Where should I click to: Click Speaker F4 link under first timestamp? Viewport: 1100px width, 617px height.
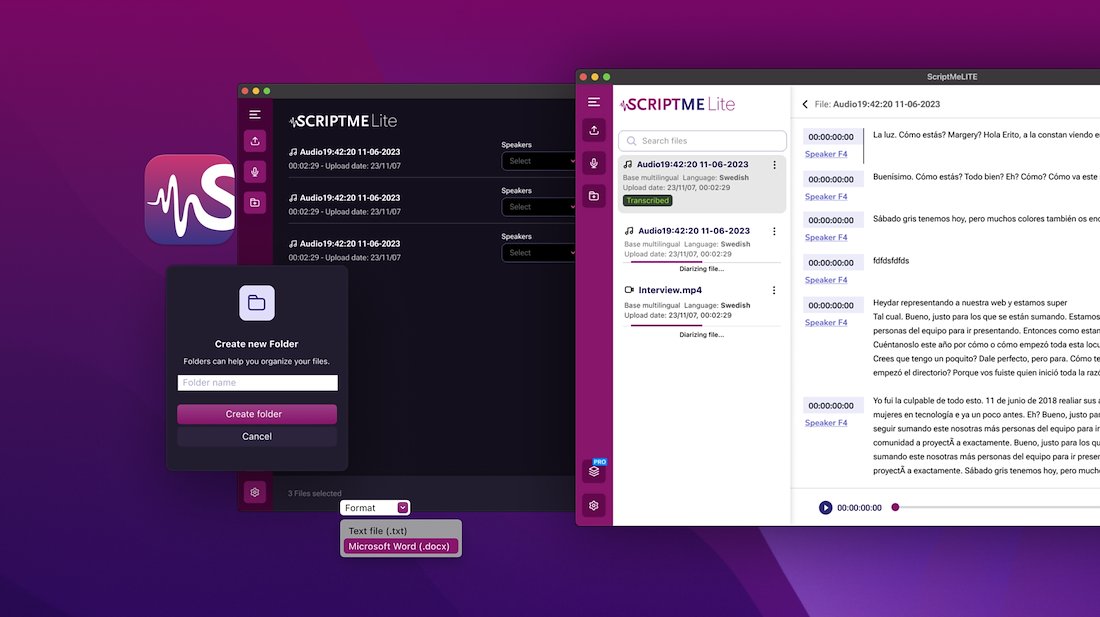point(826,154)
